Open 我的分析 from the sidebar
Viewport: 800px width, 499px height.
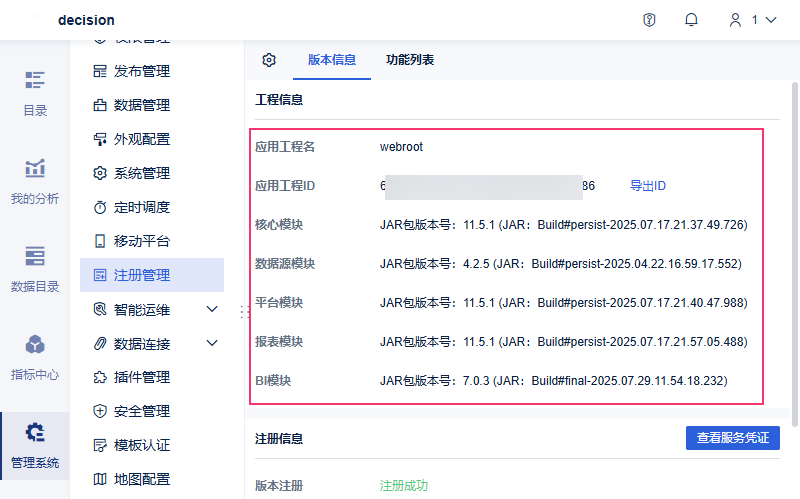(x=35, y=182)
